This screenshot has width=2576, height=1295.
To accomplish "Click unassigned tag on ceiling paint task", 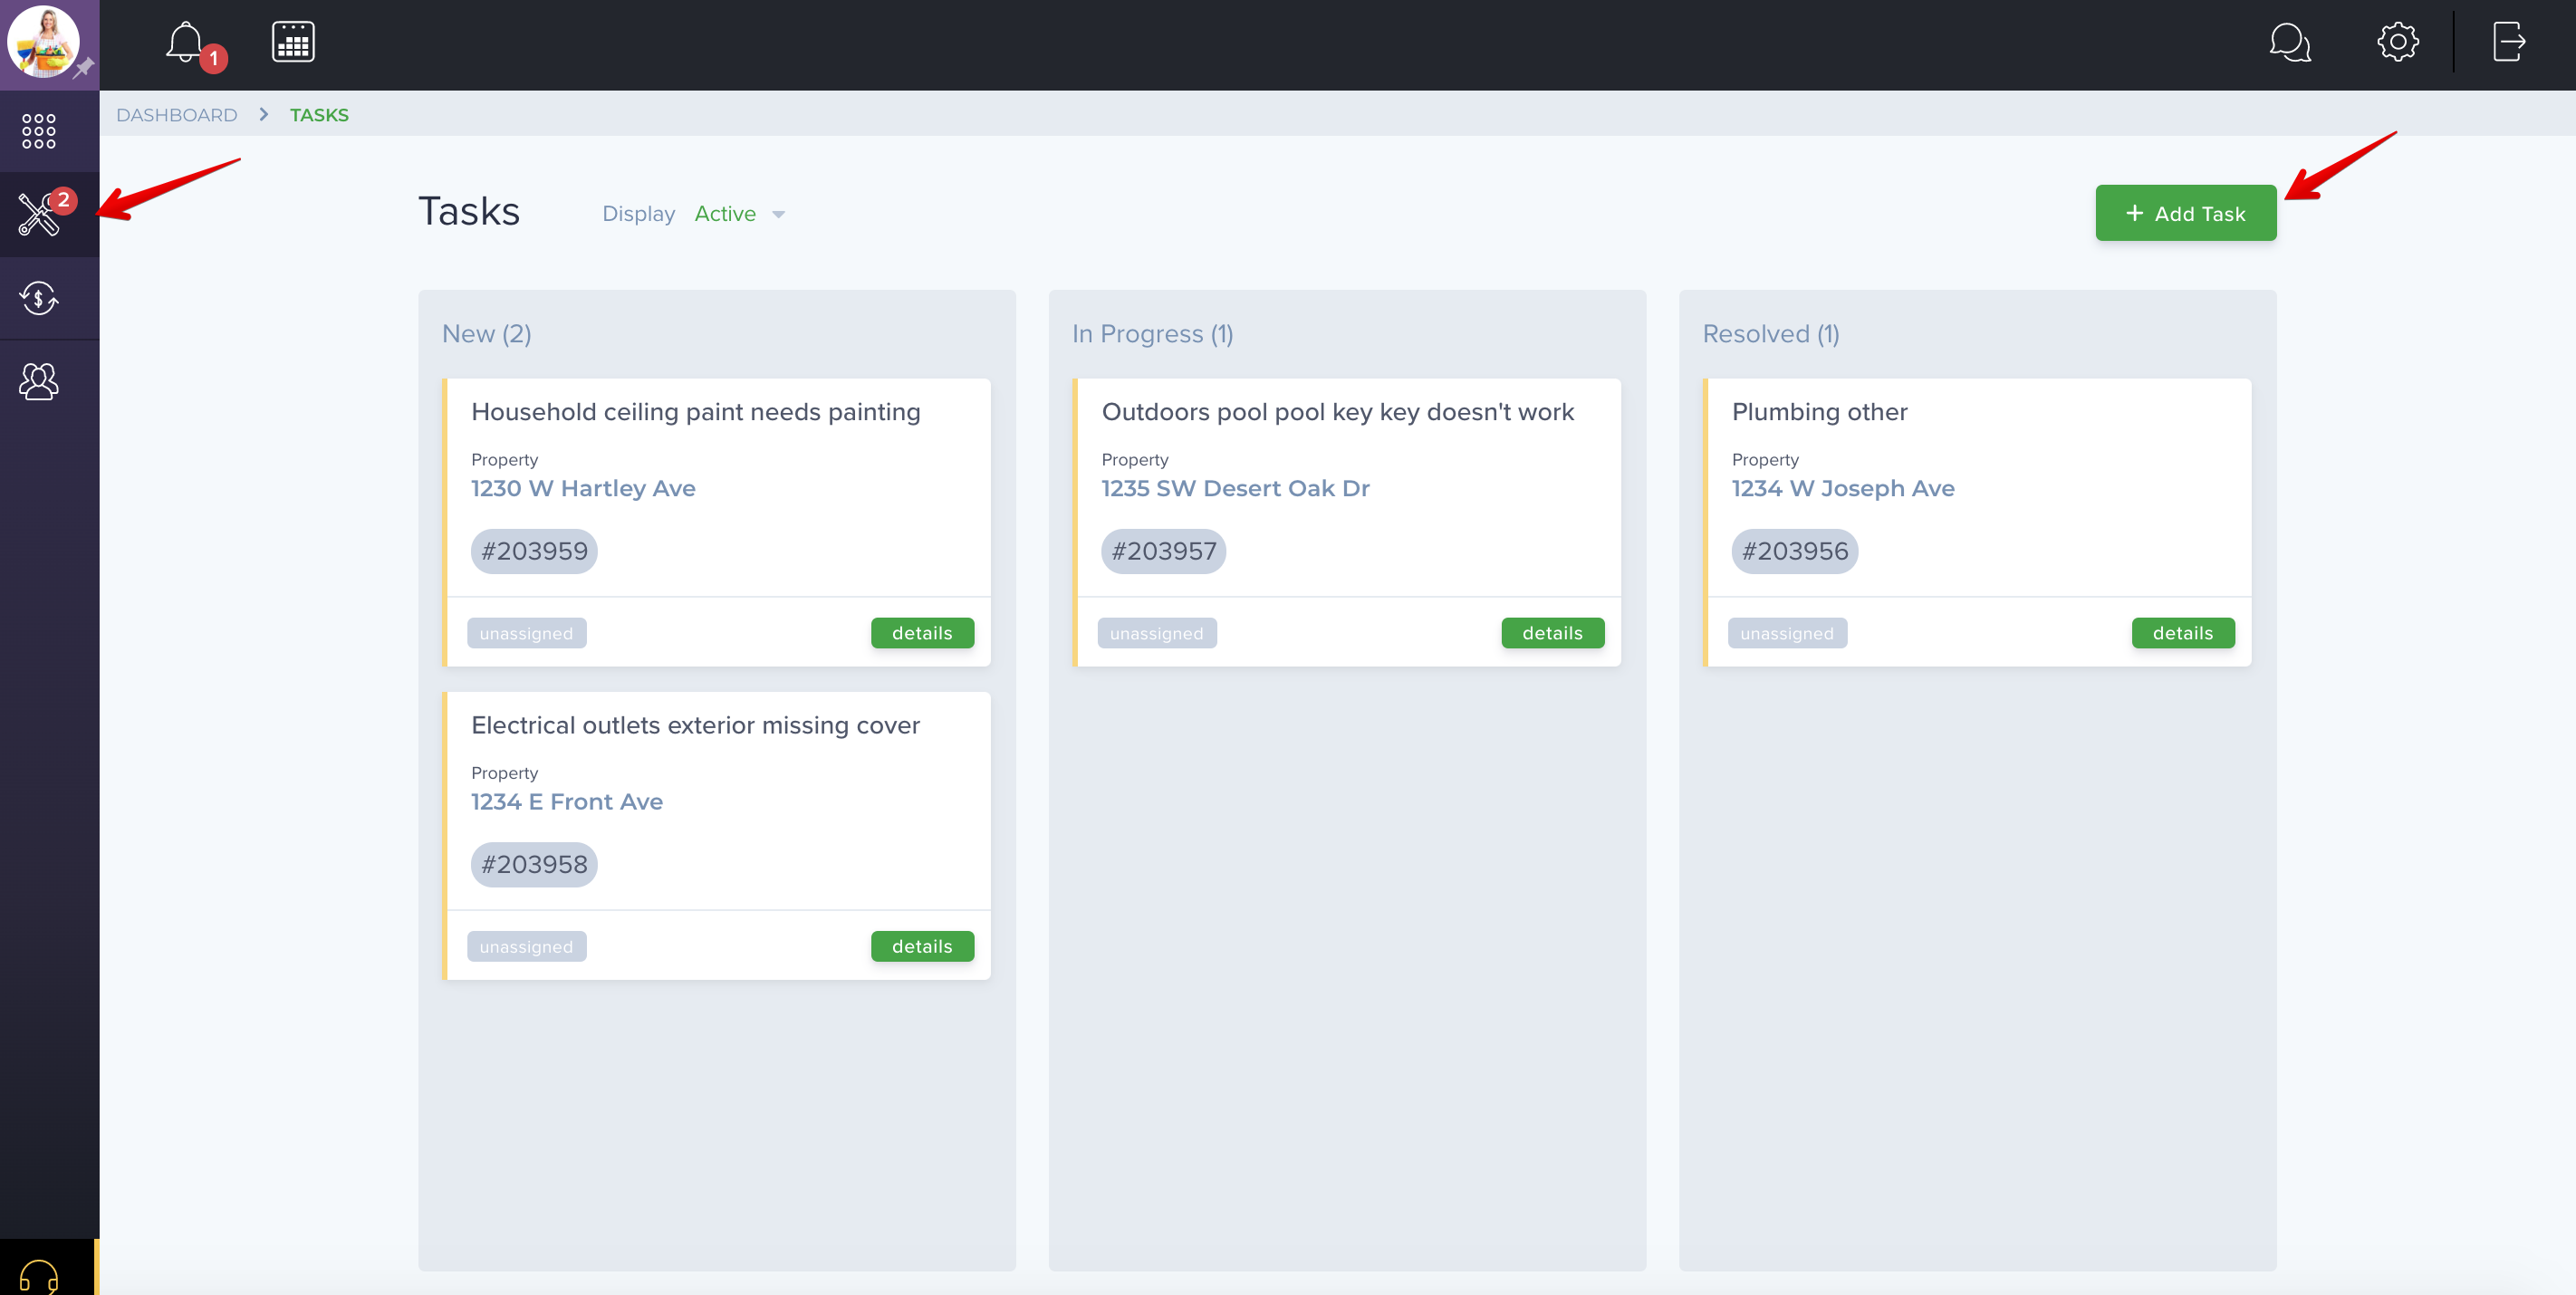I will click(x=526, y=633).
